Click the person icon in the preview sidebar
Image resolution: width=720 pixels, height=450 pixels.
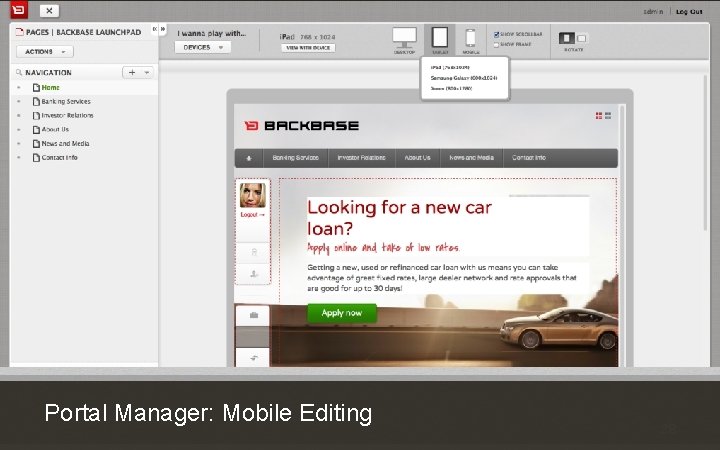click(253, 274)
